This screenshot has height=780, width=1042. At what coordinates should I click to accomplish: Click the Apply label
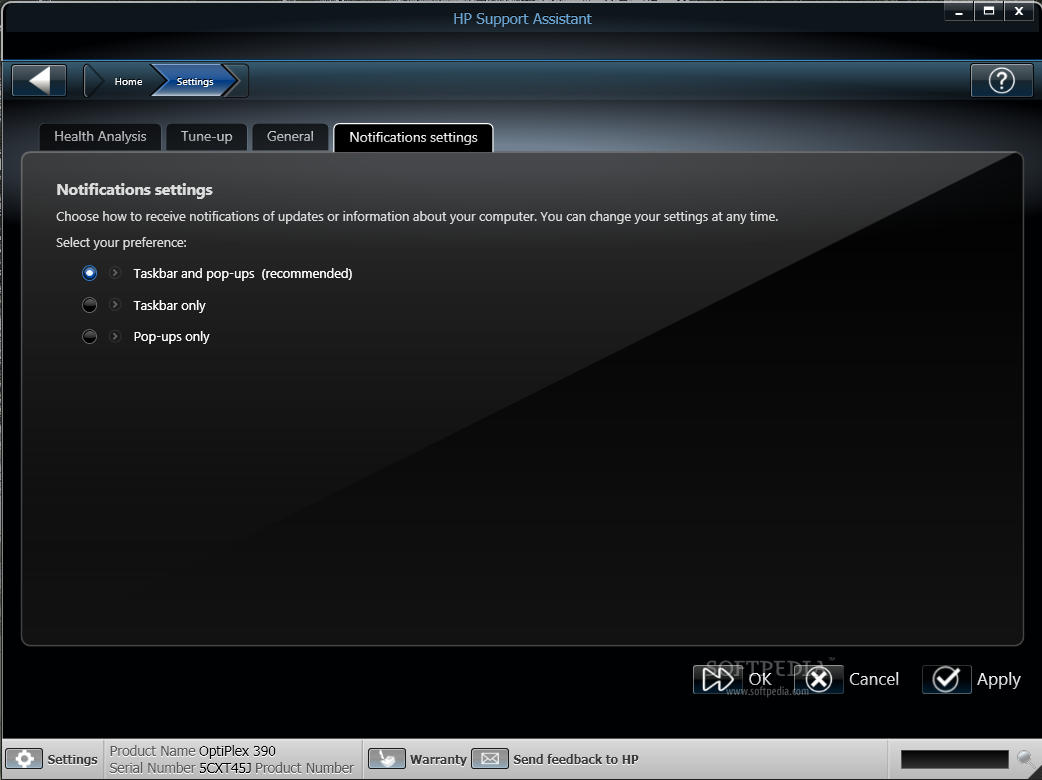point(999,680)
